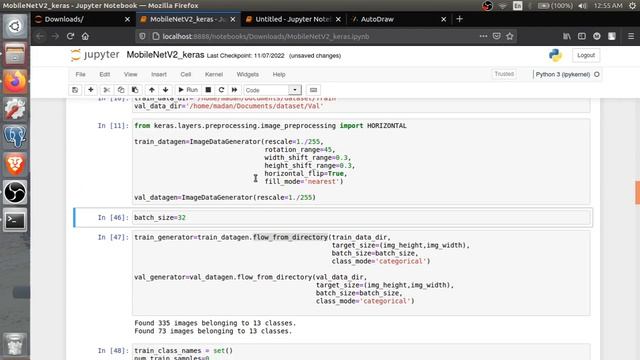Open Brave browser from the dock

[15, 164]
